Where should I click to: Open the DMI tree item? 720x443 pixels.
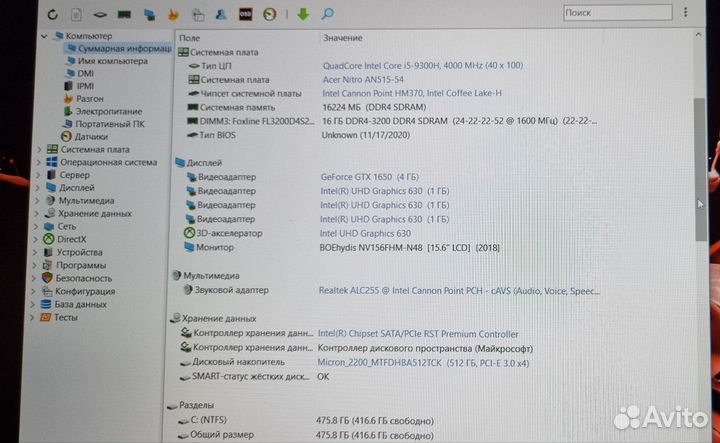pyautogui.click(x=80, y=73)
